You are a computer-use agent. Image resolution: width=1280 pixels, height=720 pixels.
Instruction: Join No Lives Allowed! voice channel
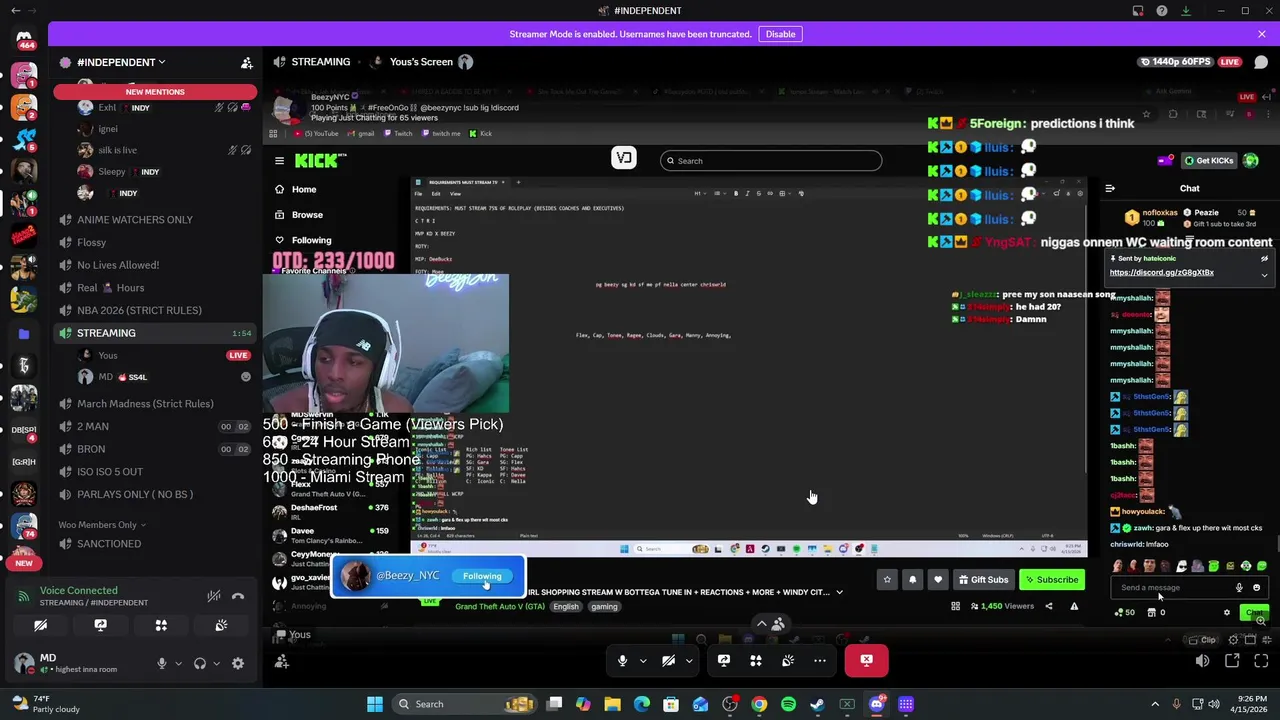(x=155, y=265)
